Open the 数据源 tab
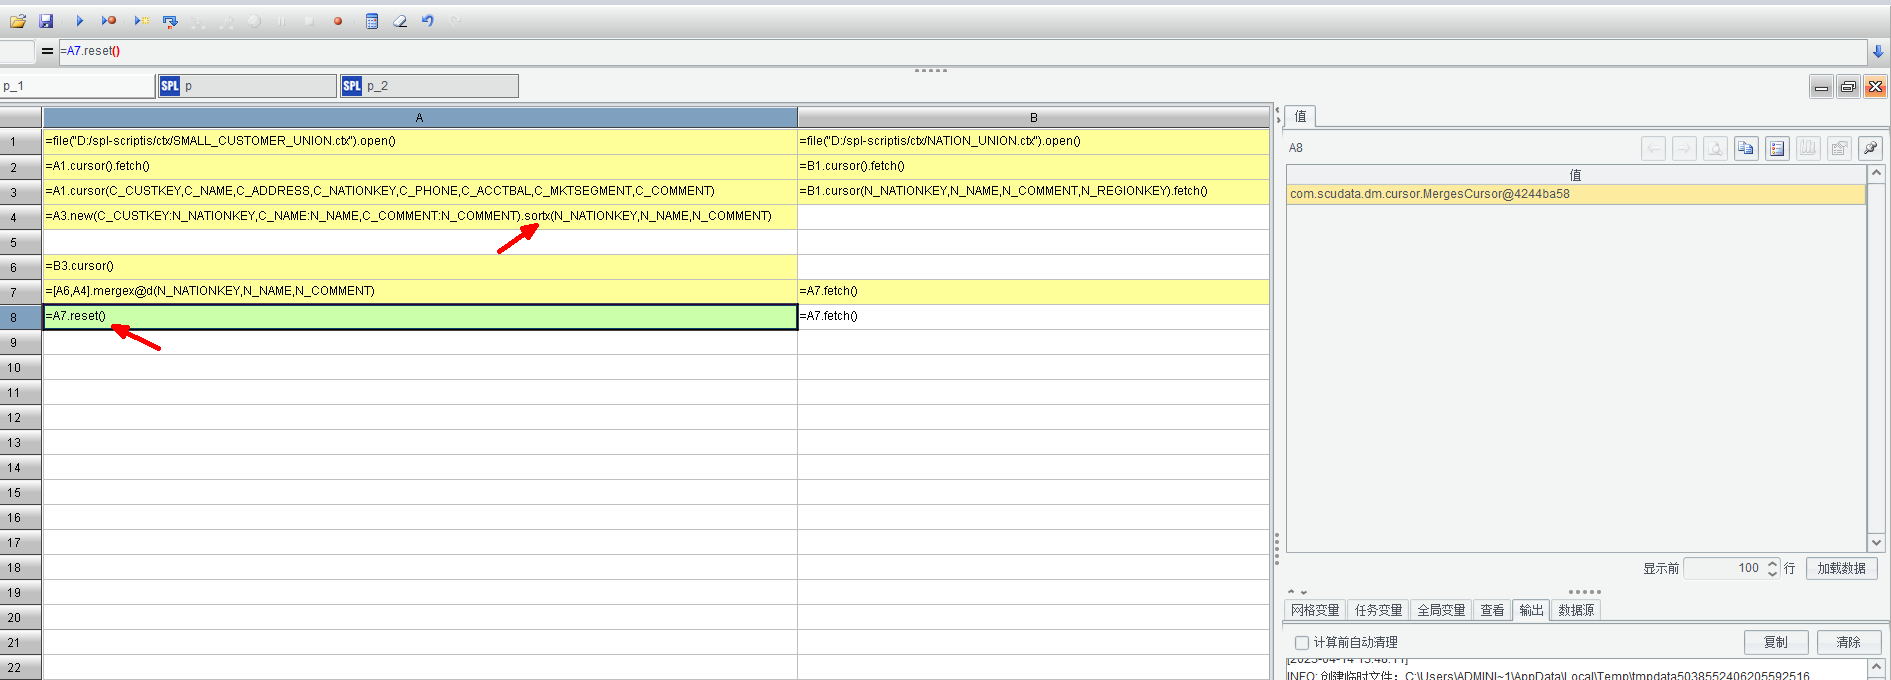Image resolution: width=1891 pixels, height=680 pixels. 1576,610
